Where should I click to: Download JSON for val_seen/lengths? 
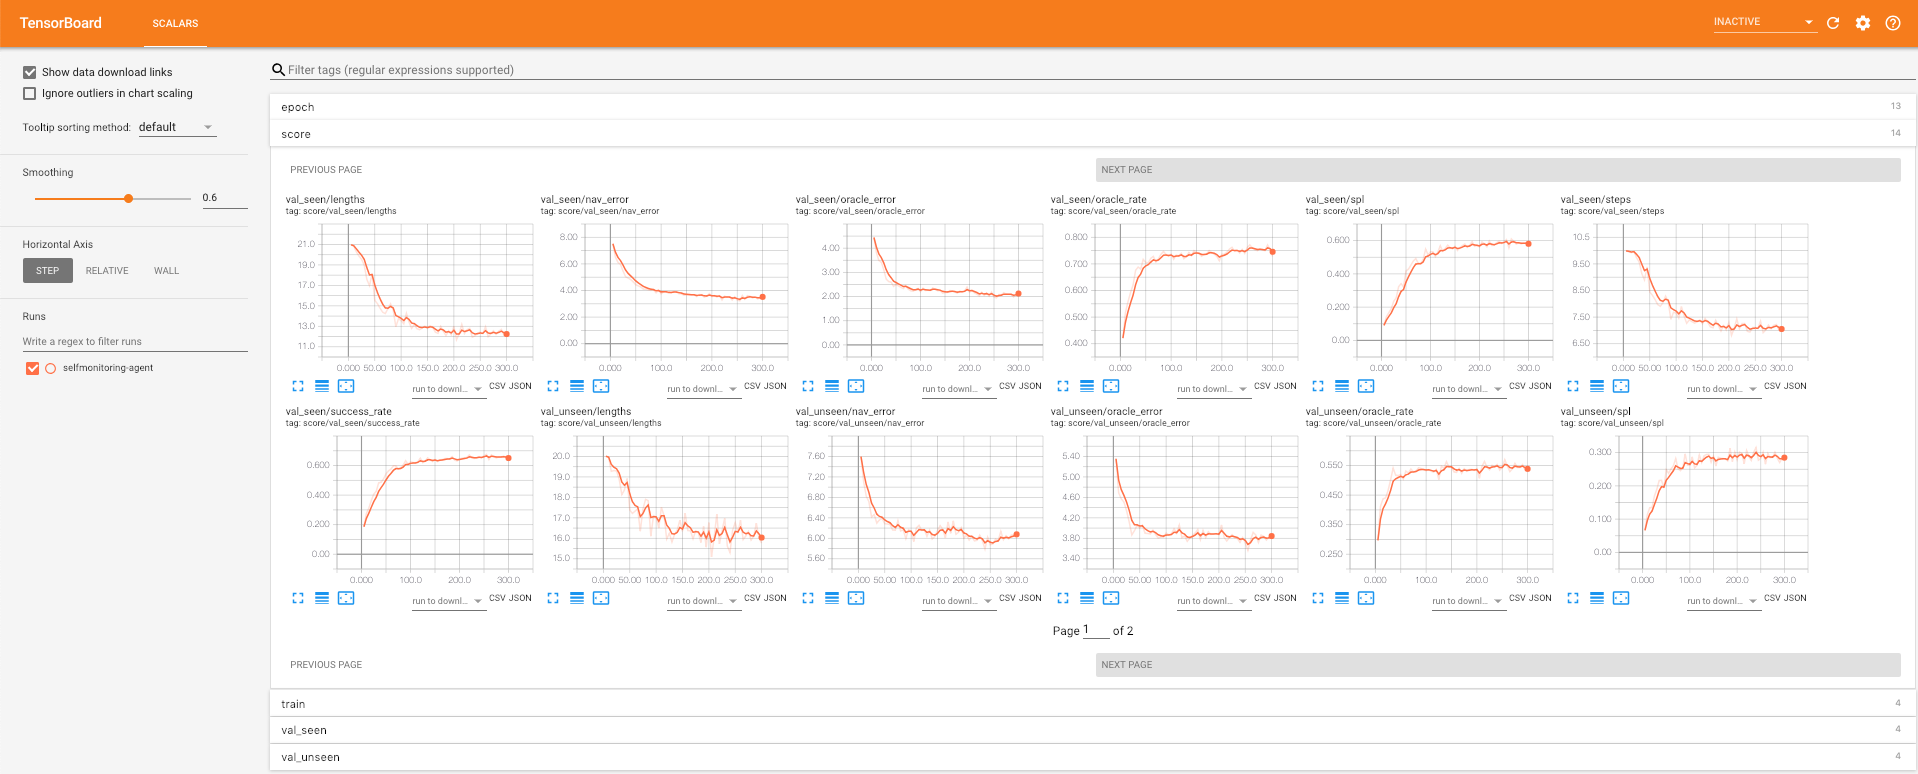coord(521,386)
